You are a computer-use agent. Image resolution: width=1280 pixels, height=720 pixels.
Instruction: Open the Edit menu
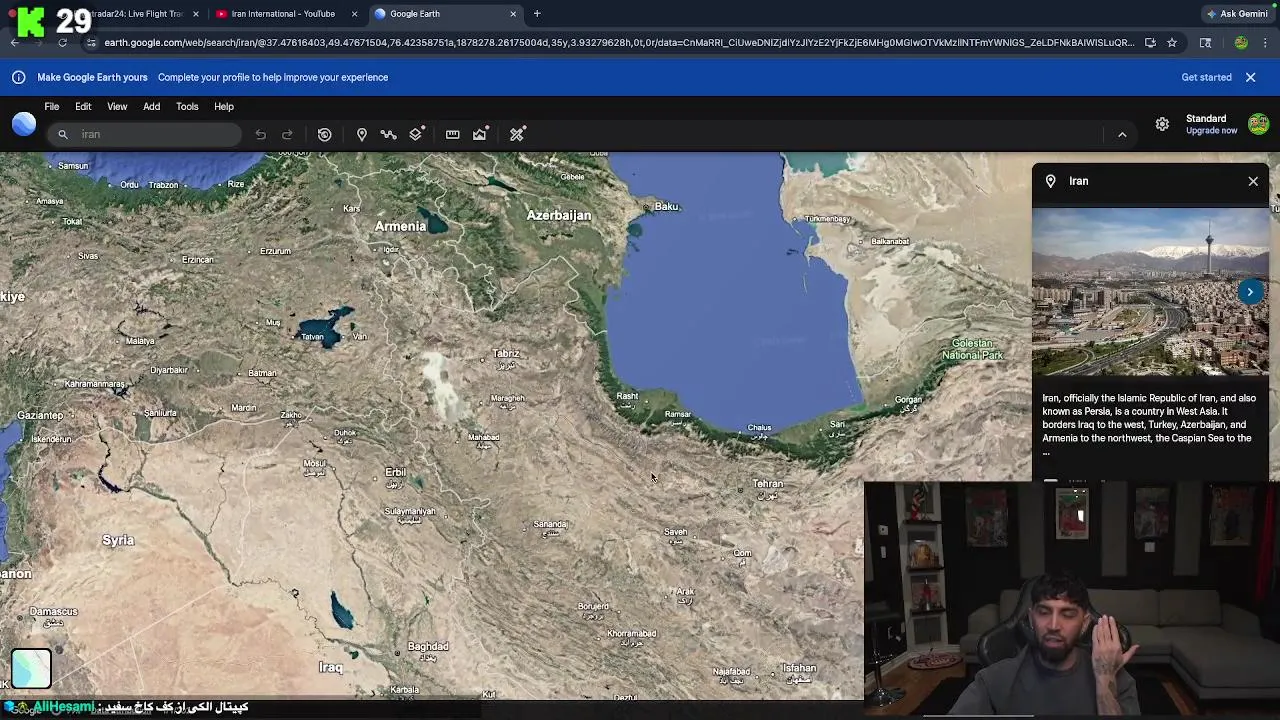click(x=83, y=106)
